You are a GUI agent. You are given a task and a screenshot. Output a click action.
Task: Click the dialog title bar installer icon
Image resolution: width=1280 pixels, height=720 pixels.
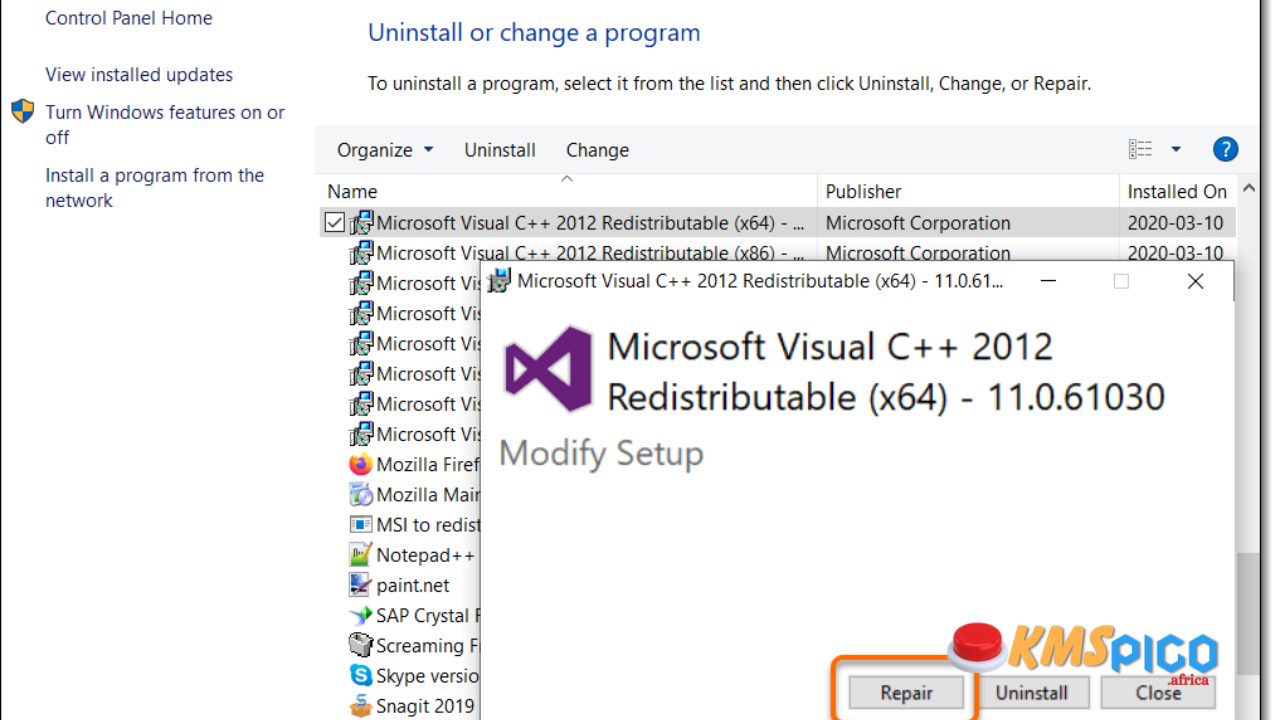[x=499, y=281]
